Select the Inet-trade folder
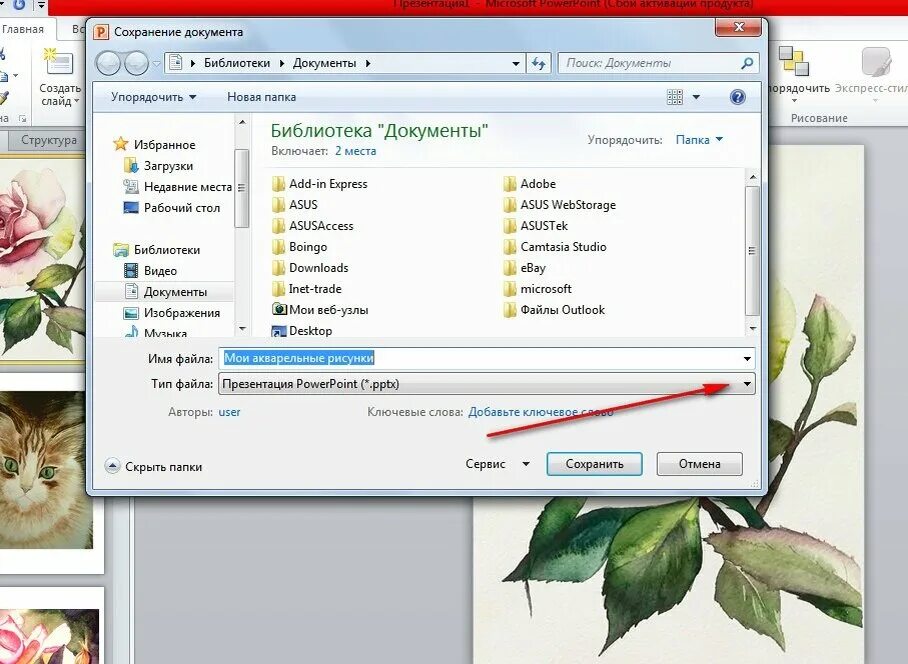Screen dimensions: 908x664 click(306, 289)
